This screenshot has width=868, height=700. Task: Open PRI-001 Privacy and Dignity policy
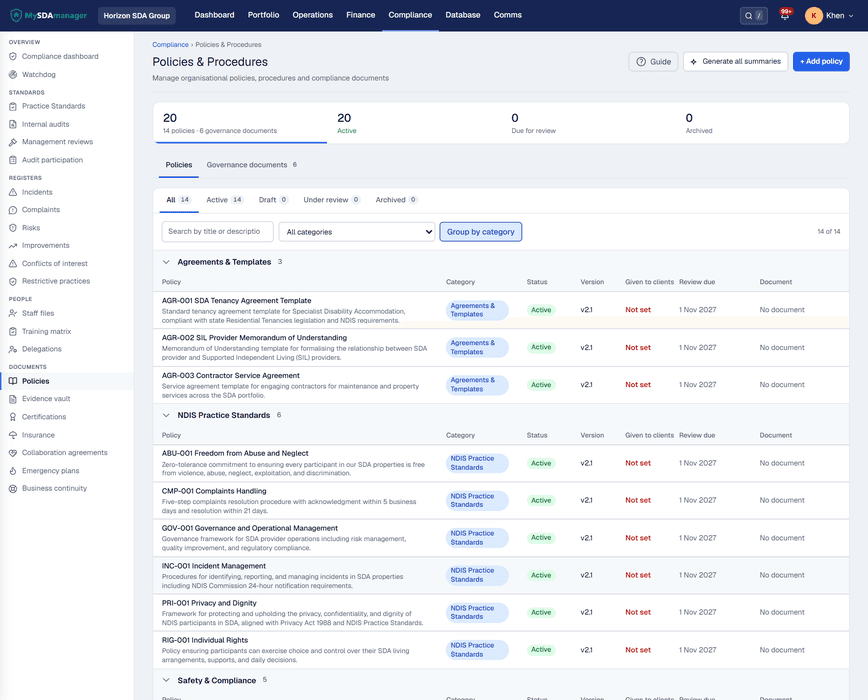click(209, 603)
